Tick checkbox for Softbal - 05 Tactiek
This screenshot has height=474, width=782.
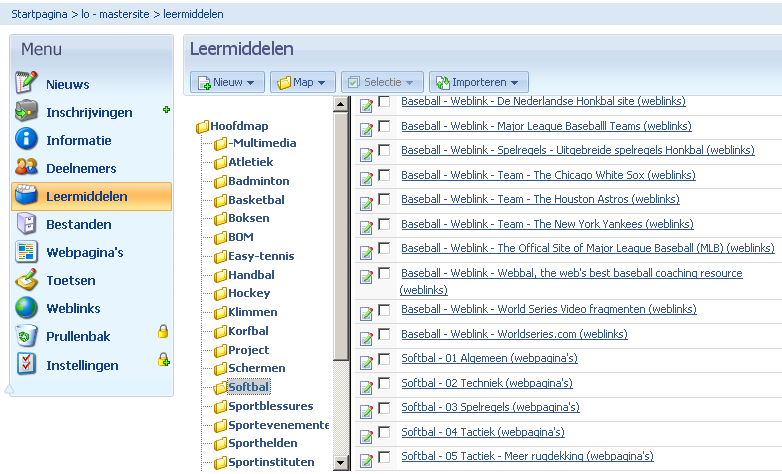click(384, 457)
